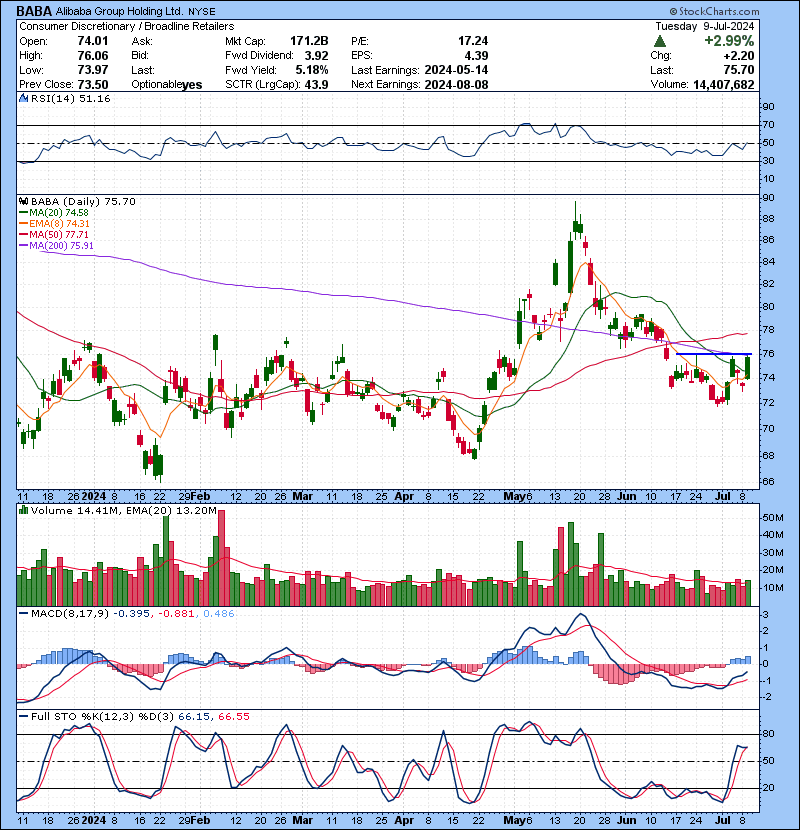
Task: Click the MACD histogram value 0.486
Action: 218,614
